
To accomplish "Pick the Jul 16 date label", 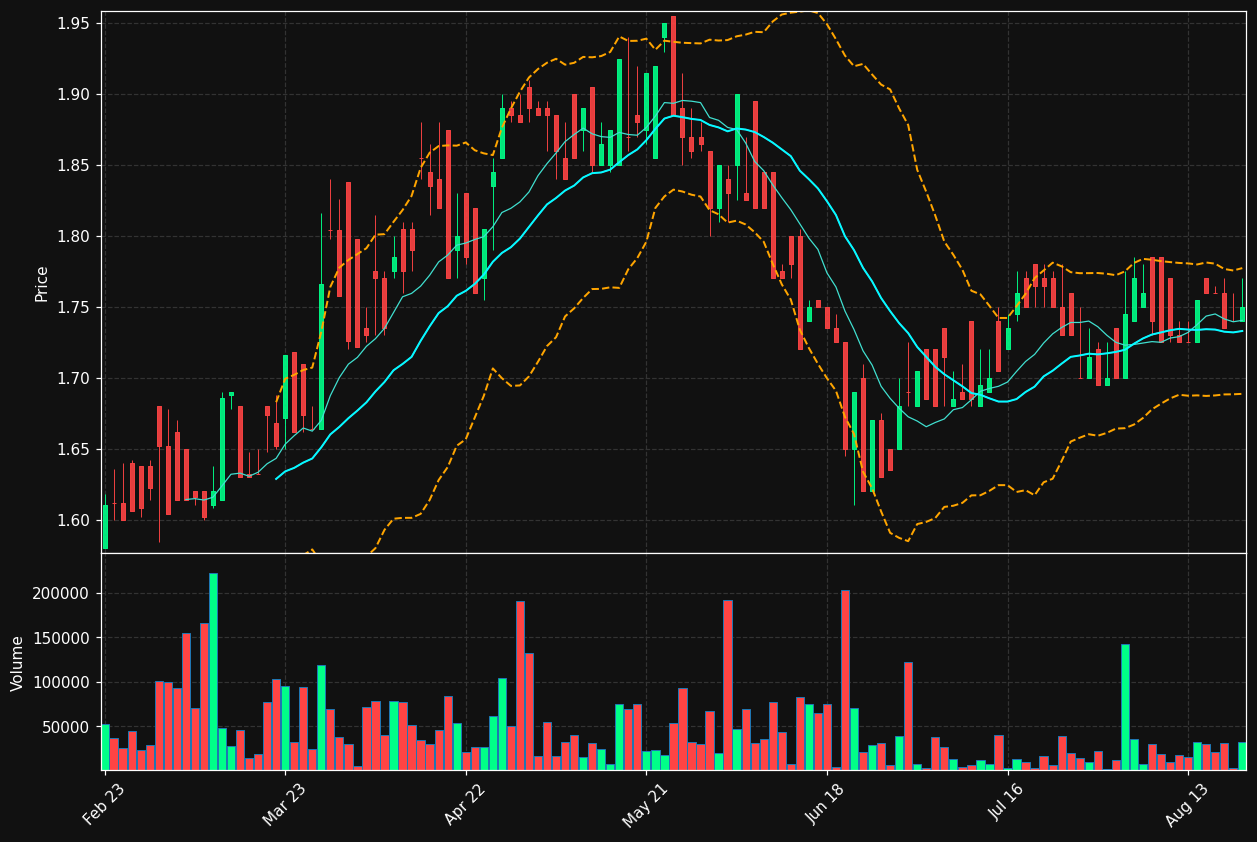I will (x=1007, y=804).
